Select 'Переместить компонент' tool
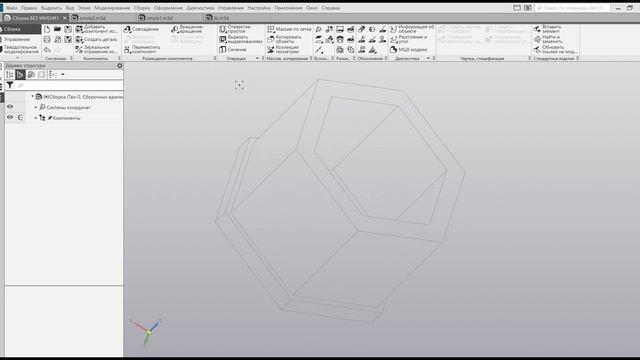 point(142,49)
